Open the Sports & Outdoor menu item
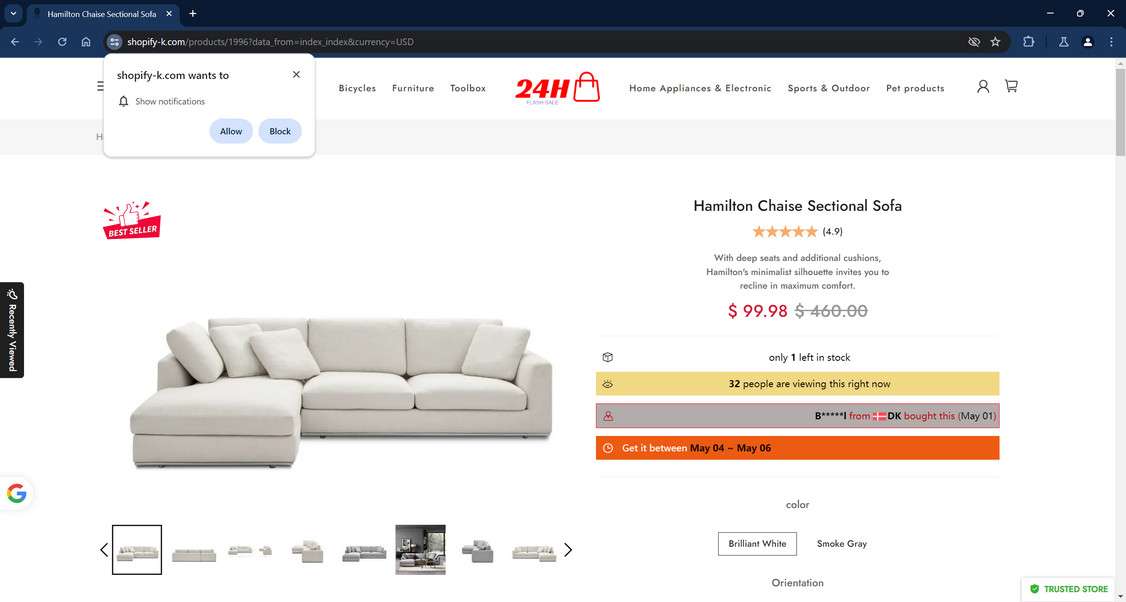 [x=829, y=88]
